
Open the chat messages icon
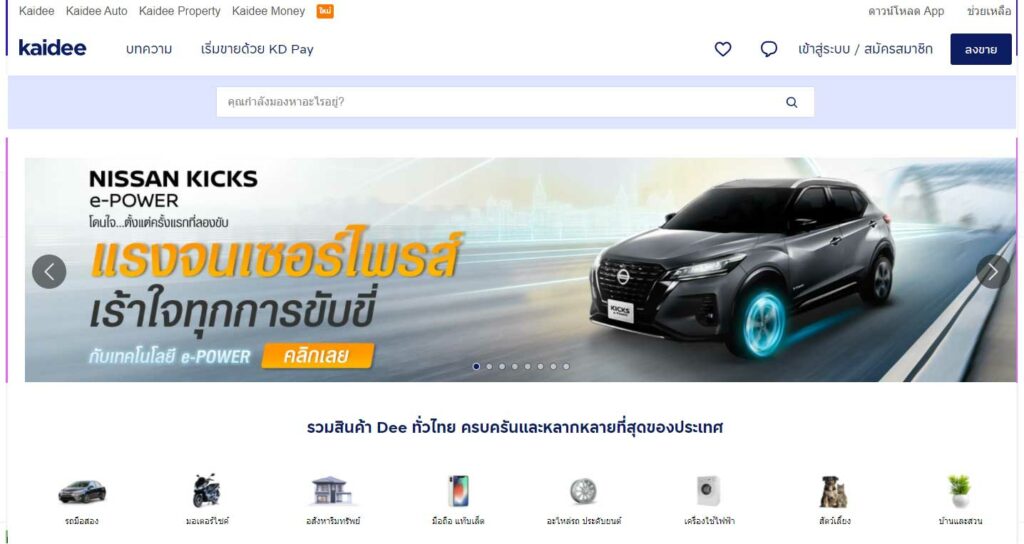[769, 49]
